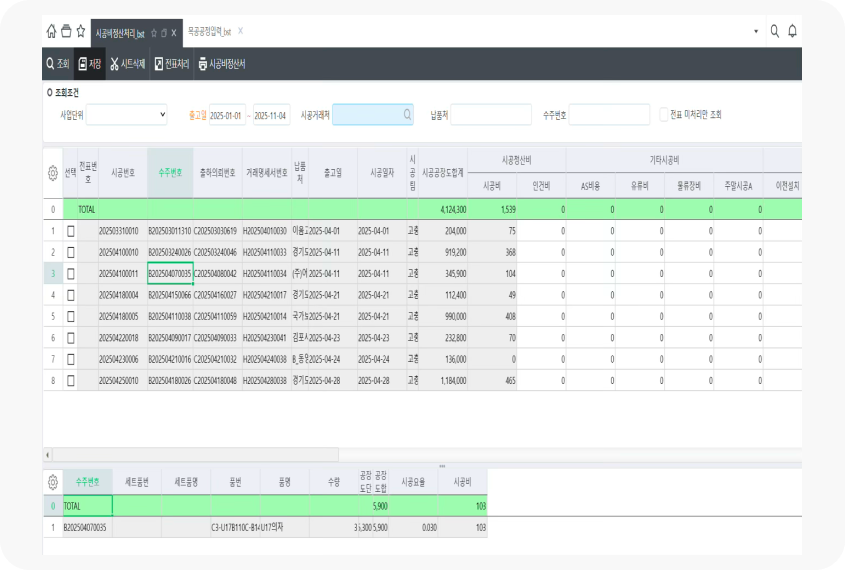Click the home icon in the top bar
845x570 pixels.
(51, 31)
